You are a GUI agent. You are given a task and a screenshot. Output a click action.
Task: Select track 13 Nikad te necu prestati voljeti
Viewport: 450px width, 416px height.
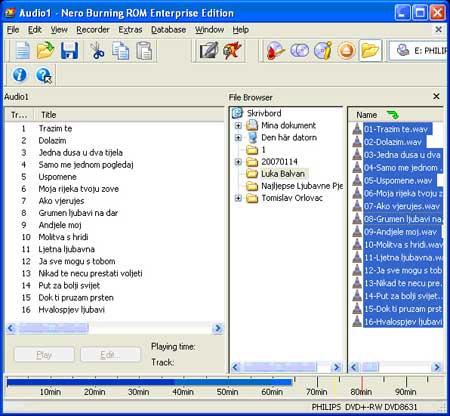[90, 273]
